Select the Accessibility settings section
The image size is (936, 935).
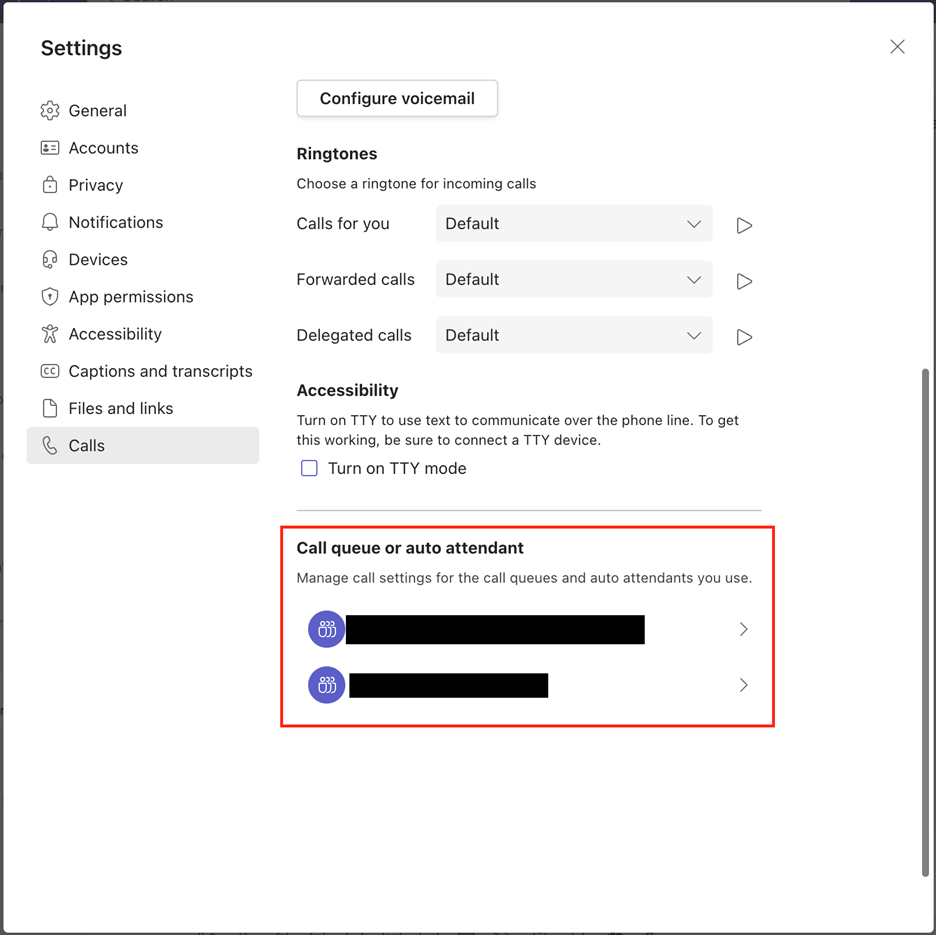(115, 334)
